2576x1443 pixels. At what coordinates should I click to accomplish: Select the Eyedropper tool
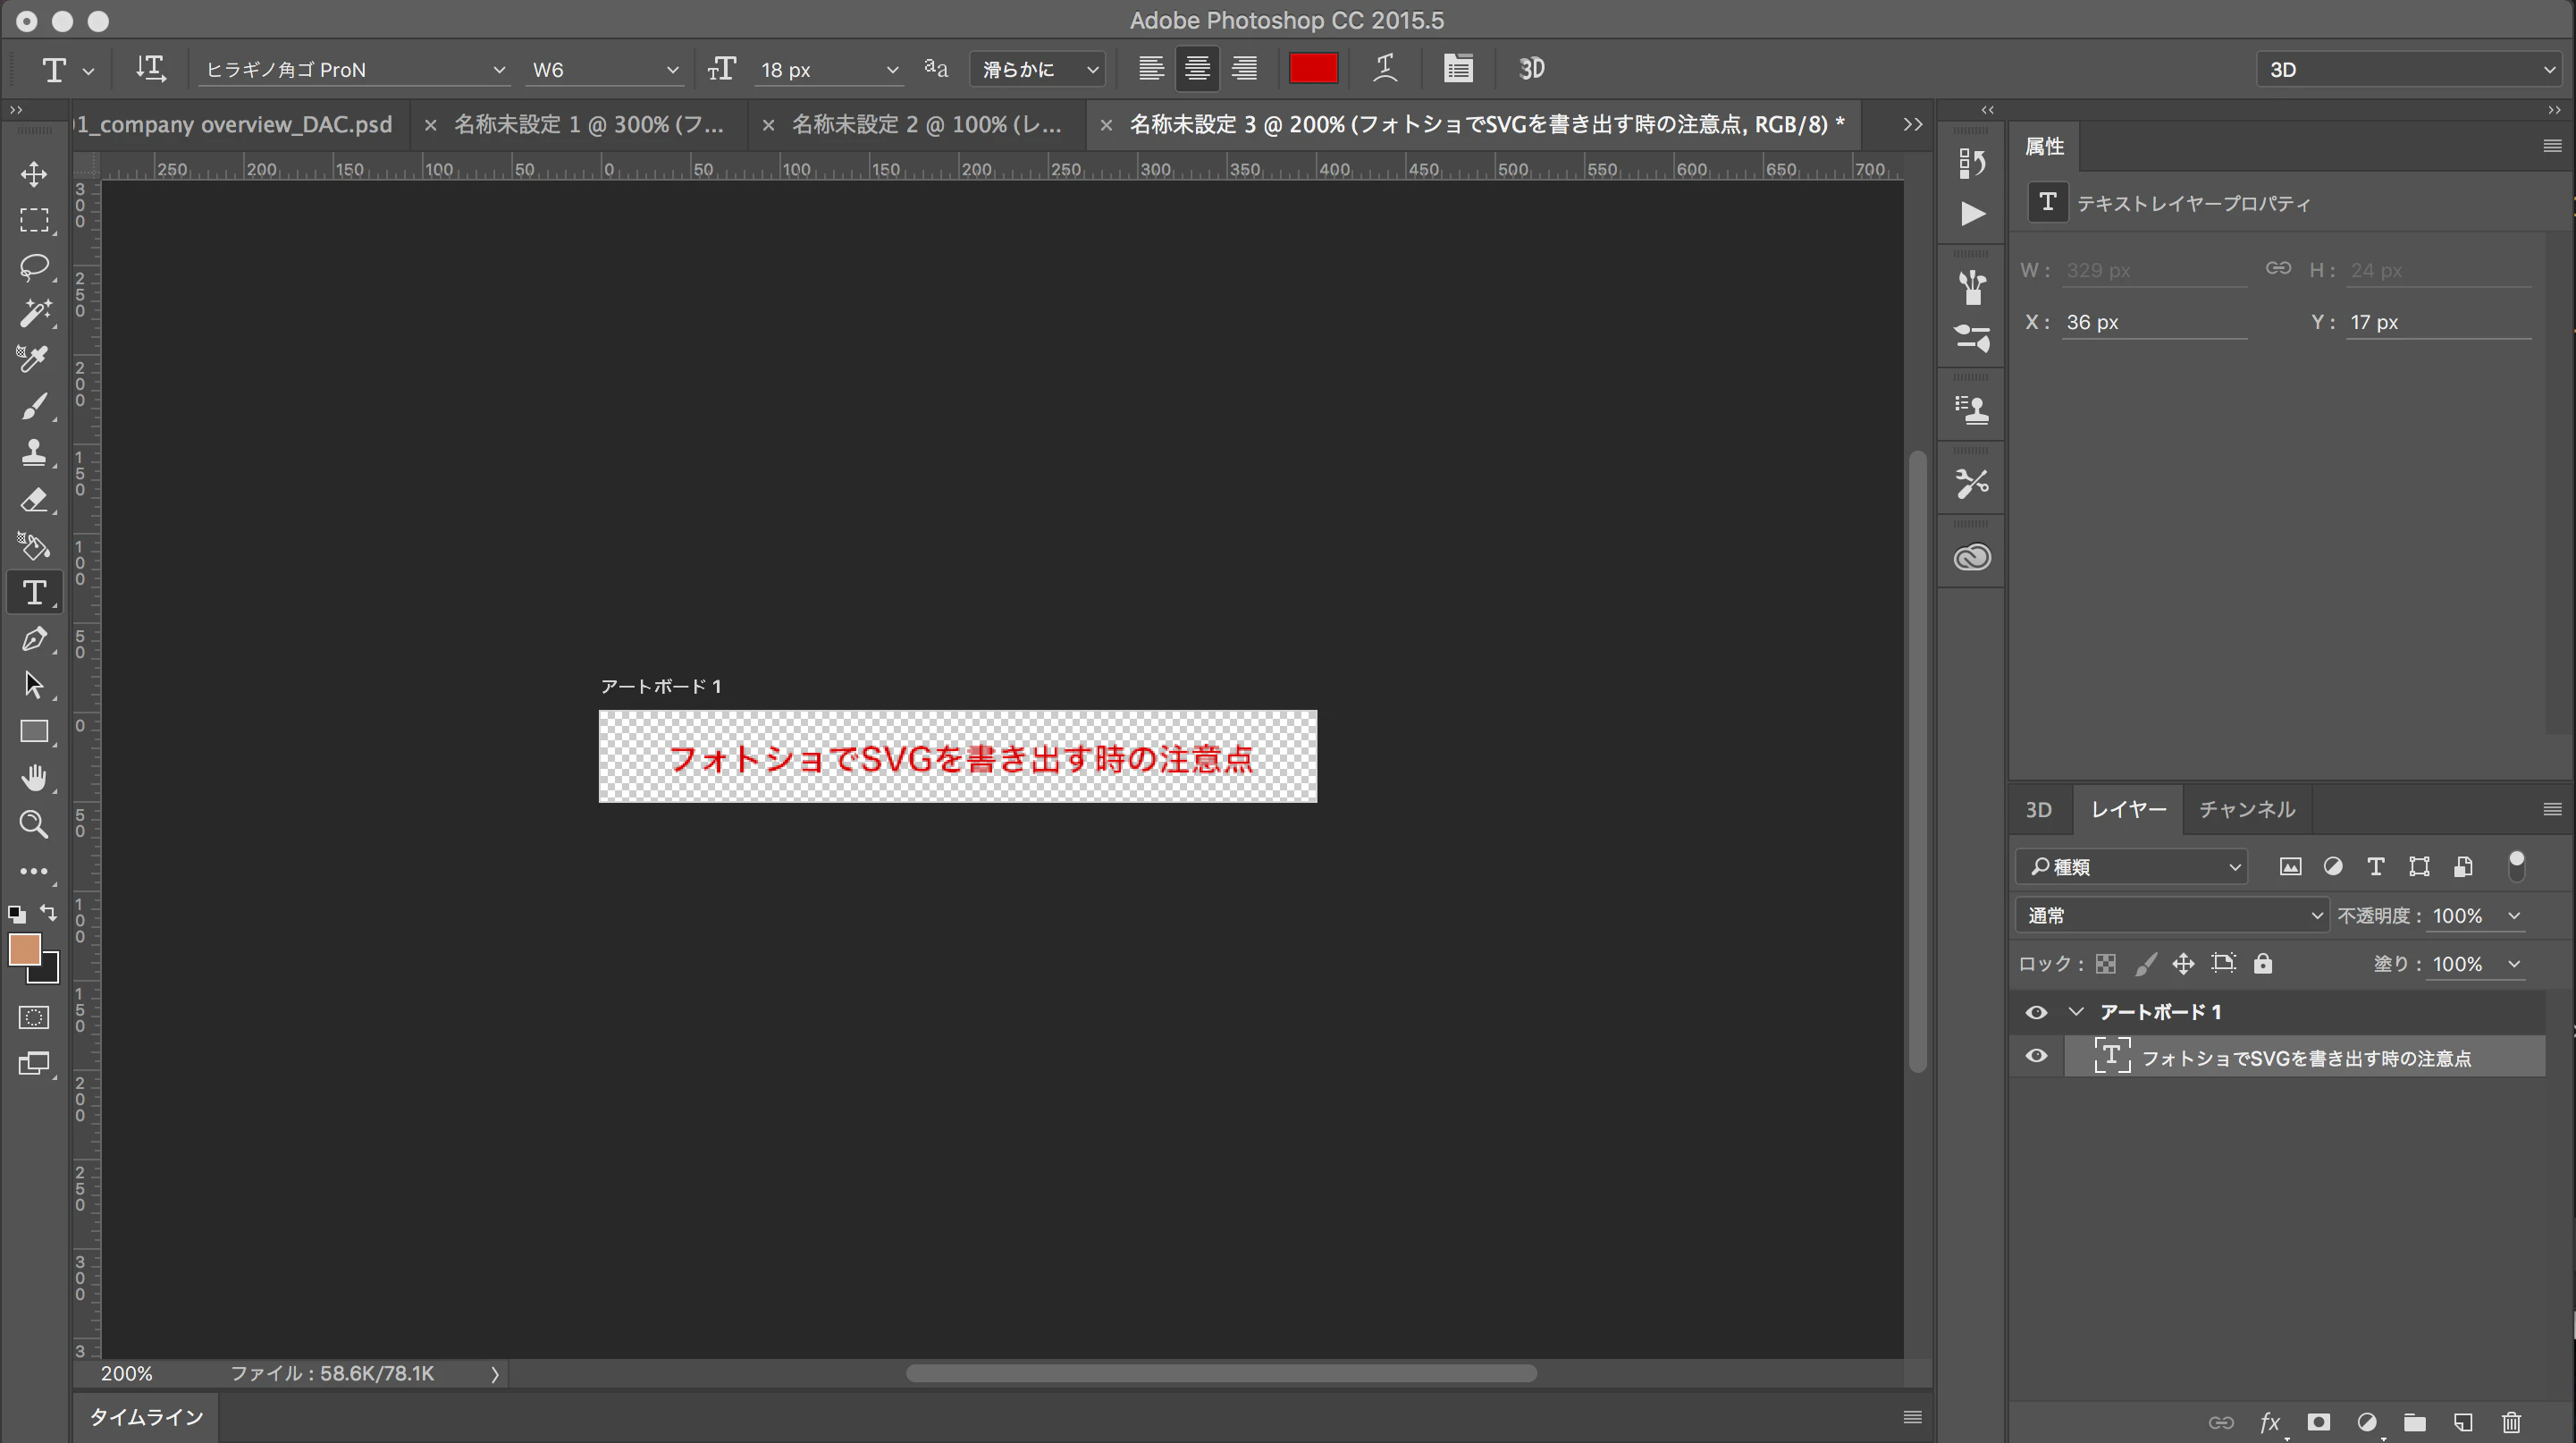click(34, 359)
